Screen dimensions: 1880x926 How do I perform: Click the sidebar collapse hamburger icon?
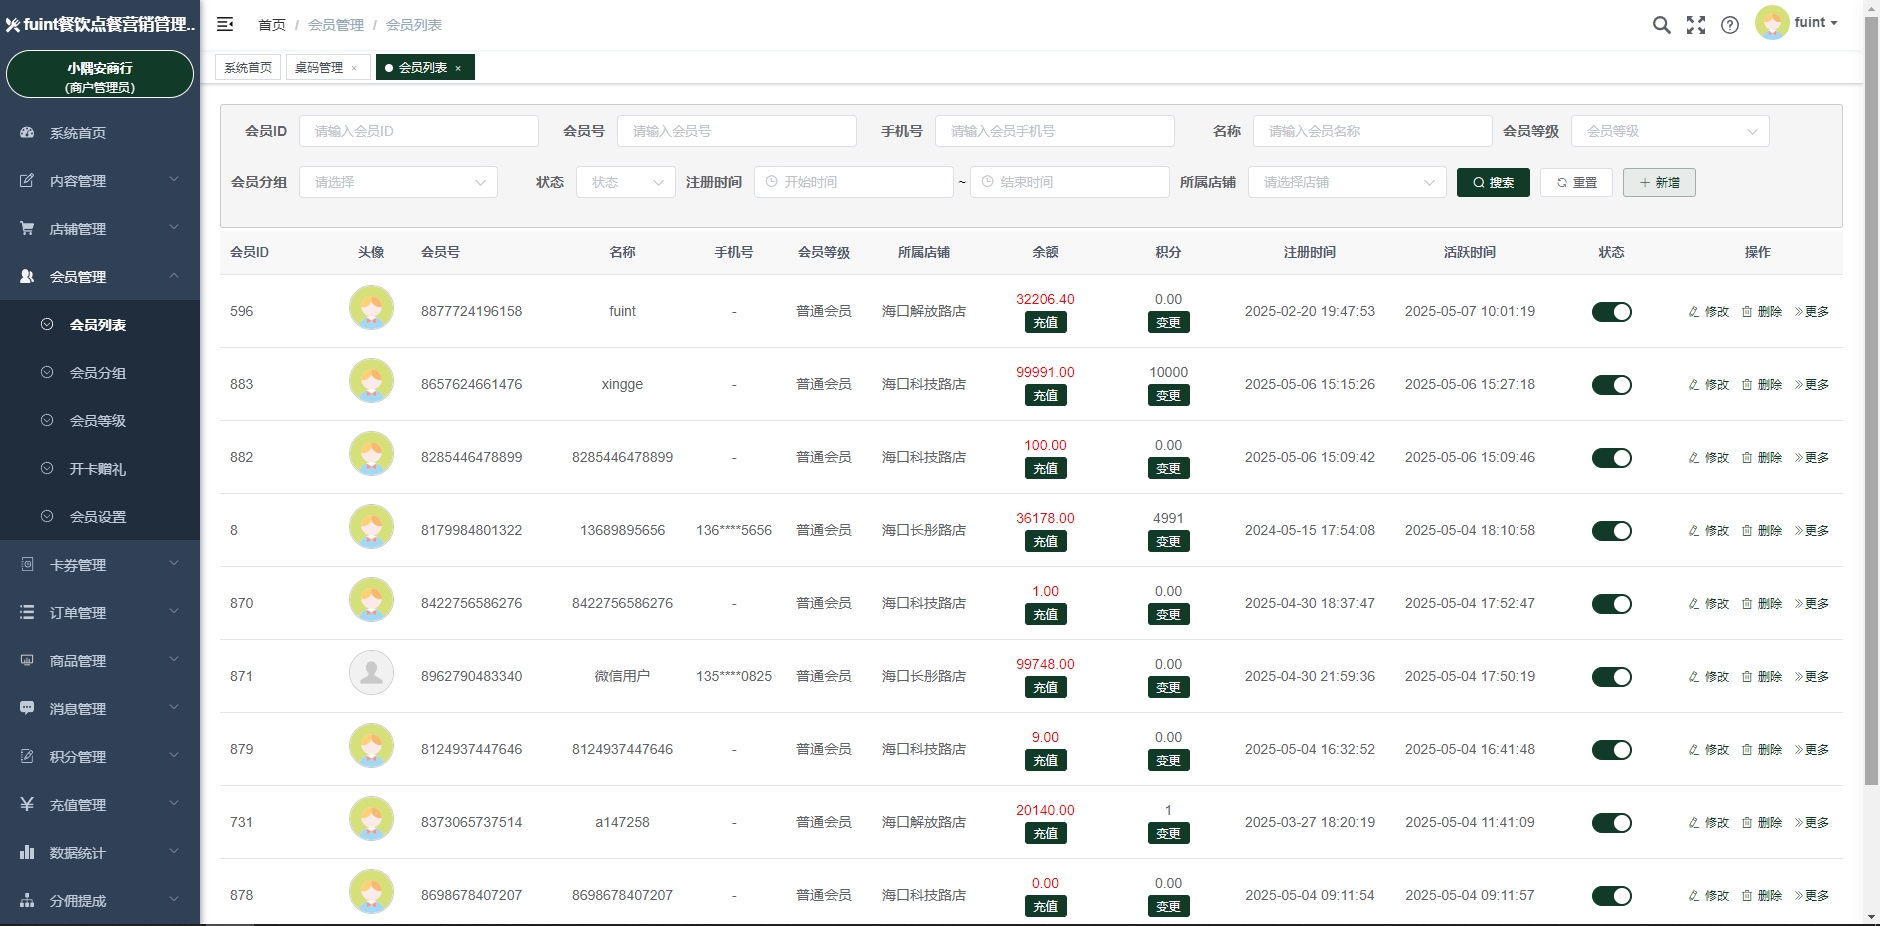(x=225, y=24)
